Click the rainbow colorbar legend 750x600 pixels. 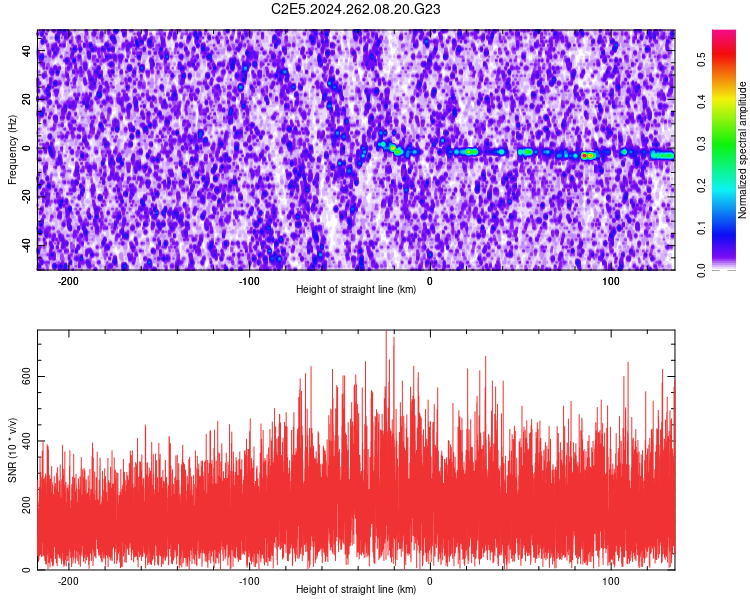(724, 150)
